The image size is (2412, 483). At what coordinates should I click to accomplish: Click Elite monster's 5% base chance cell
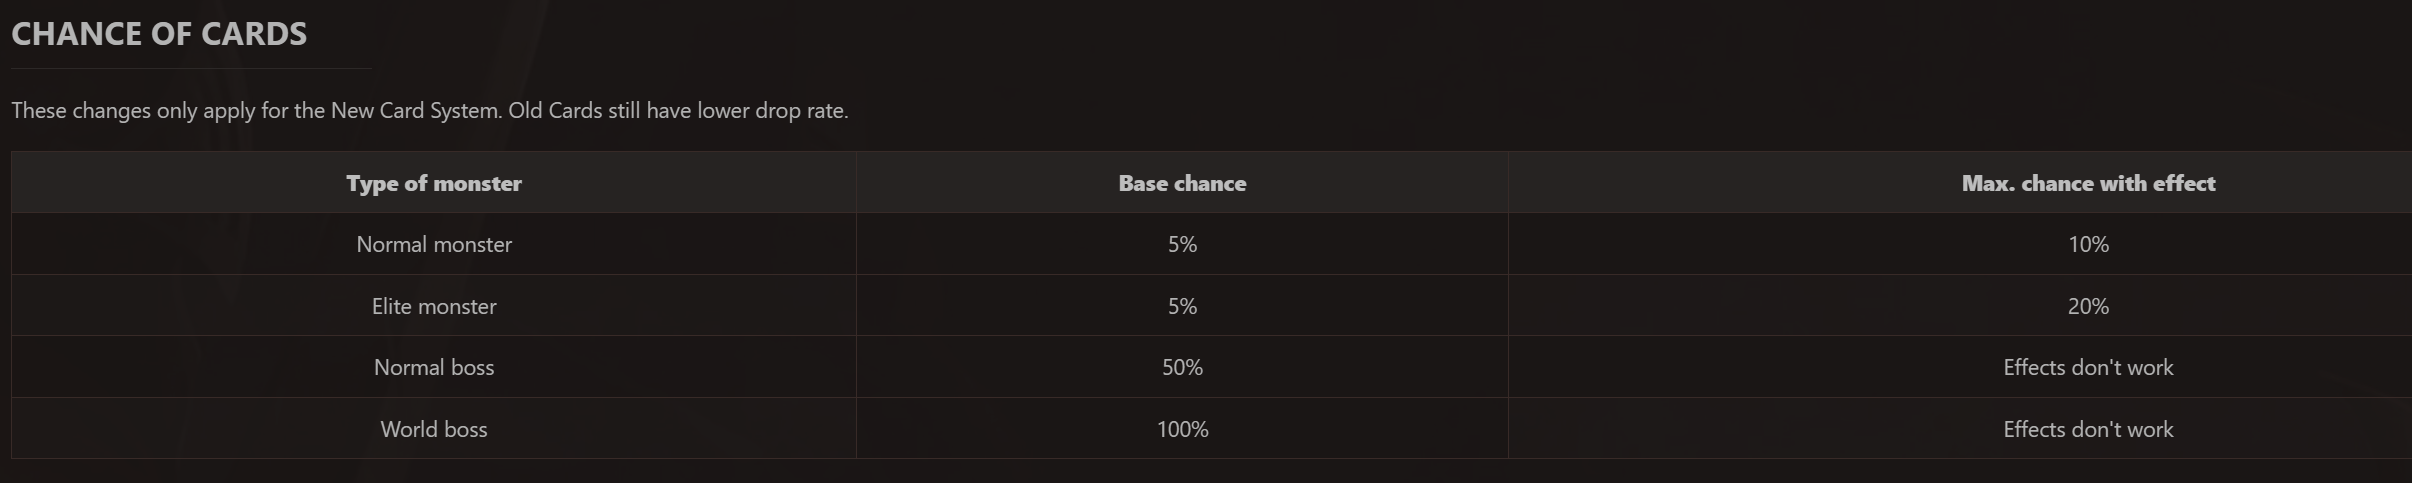(x=1182, y=307)
